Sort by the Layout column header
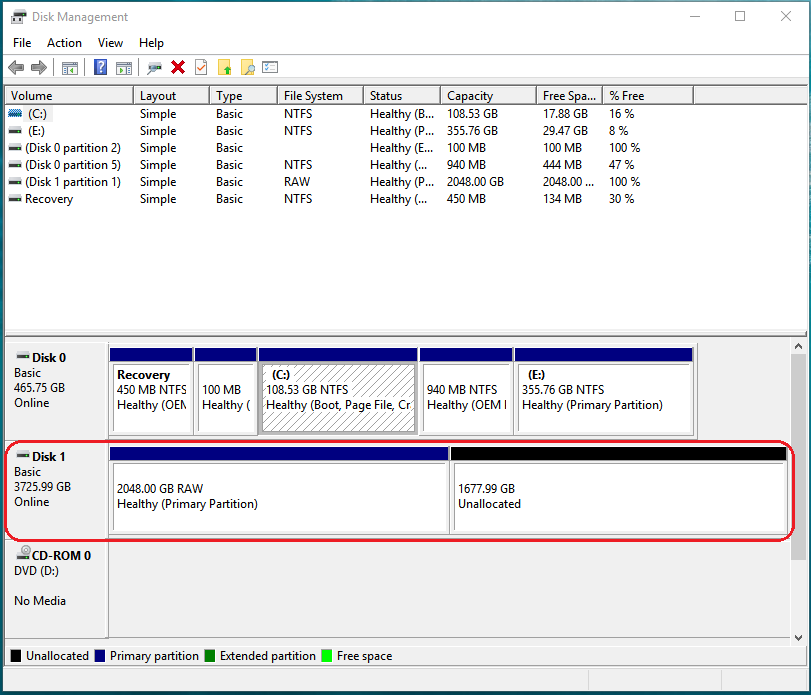 172,96
